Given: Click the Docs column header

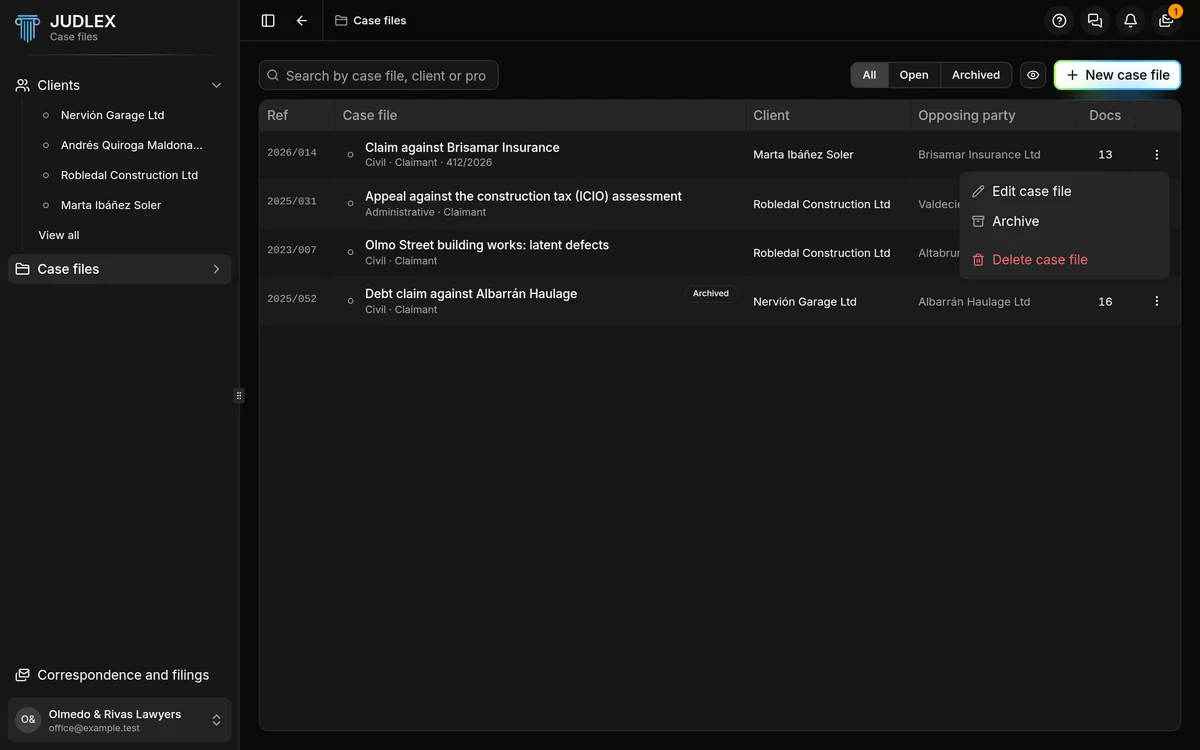Looking at the screenshot, I should [1105, 115].
